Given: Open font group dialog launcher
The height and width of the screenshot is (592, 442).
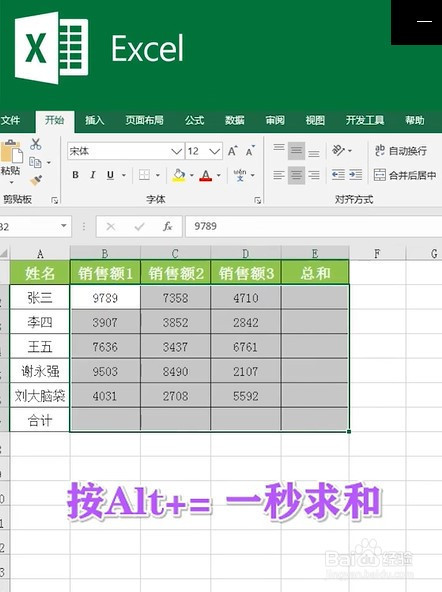Looking at the screenshot, I should [257, 200].
